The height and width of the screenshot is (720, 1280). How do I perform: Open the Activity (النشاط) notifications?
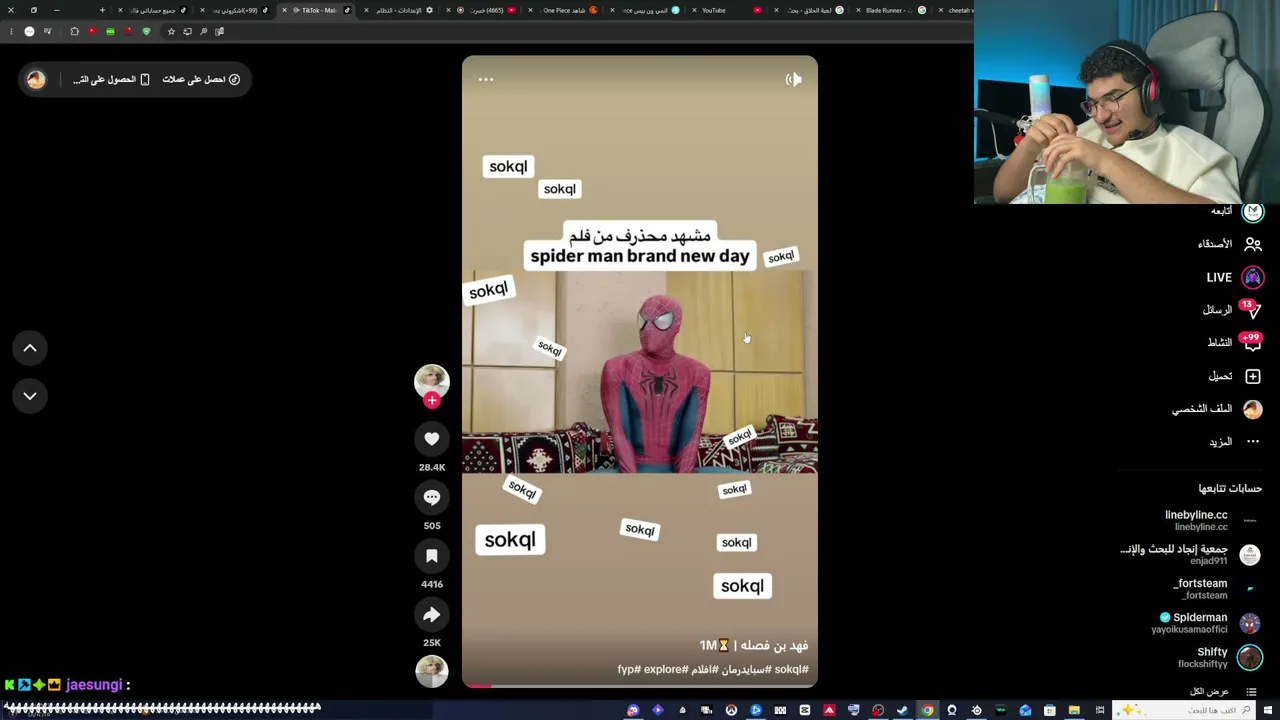pyautogui.click(x=1235, y=342)
